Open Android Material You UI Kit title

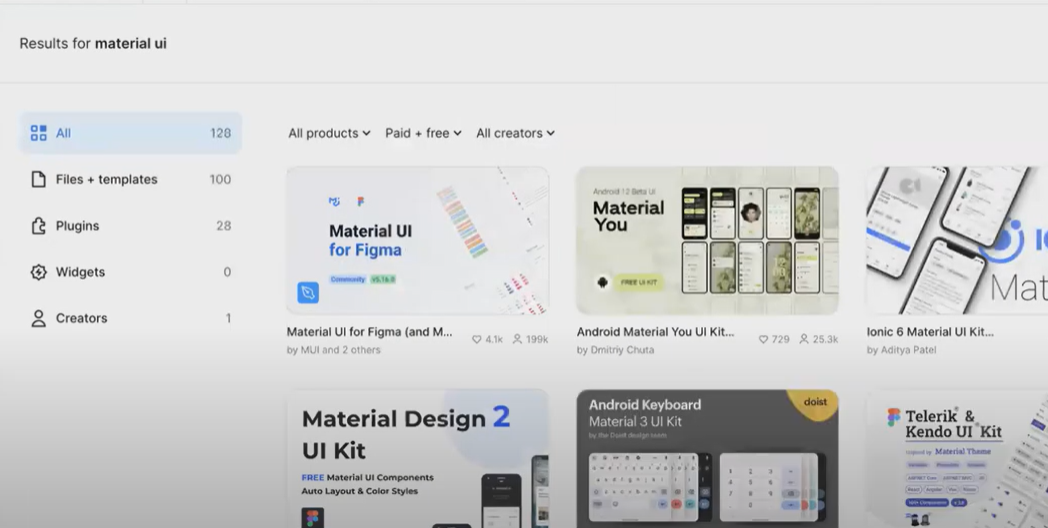pyautogui.click(x=655, y=332)
